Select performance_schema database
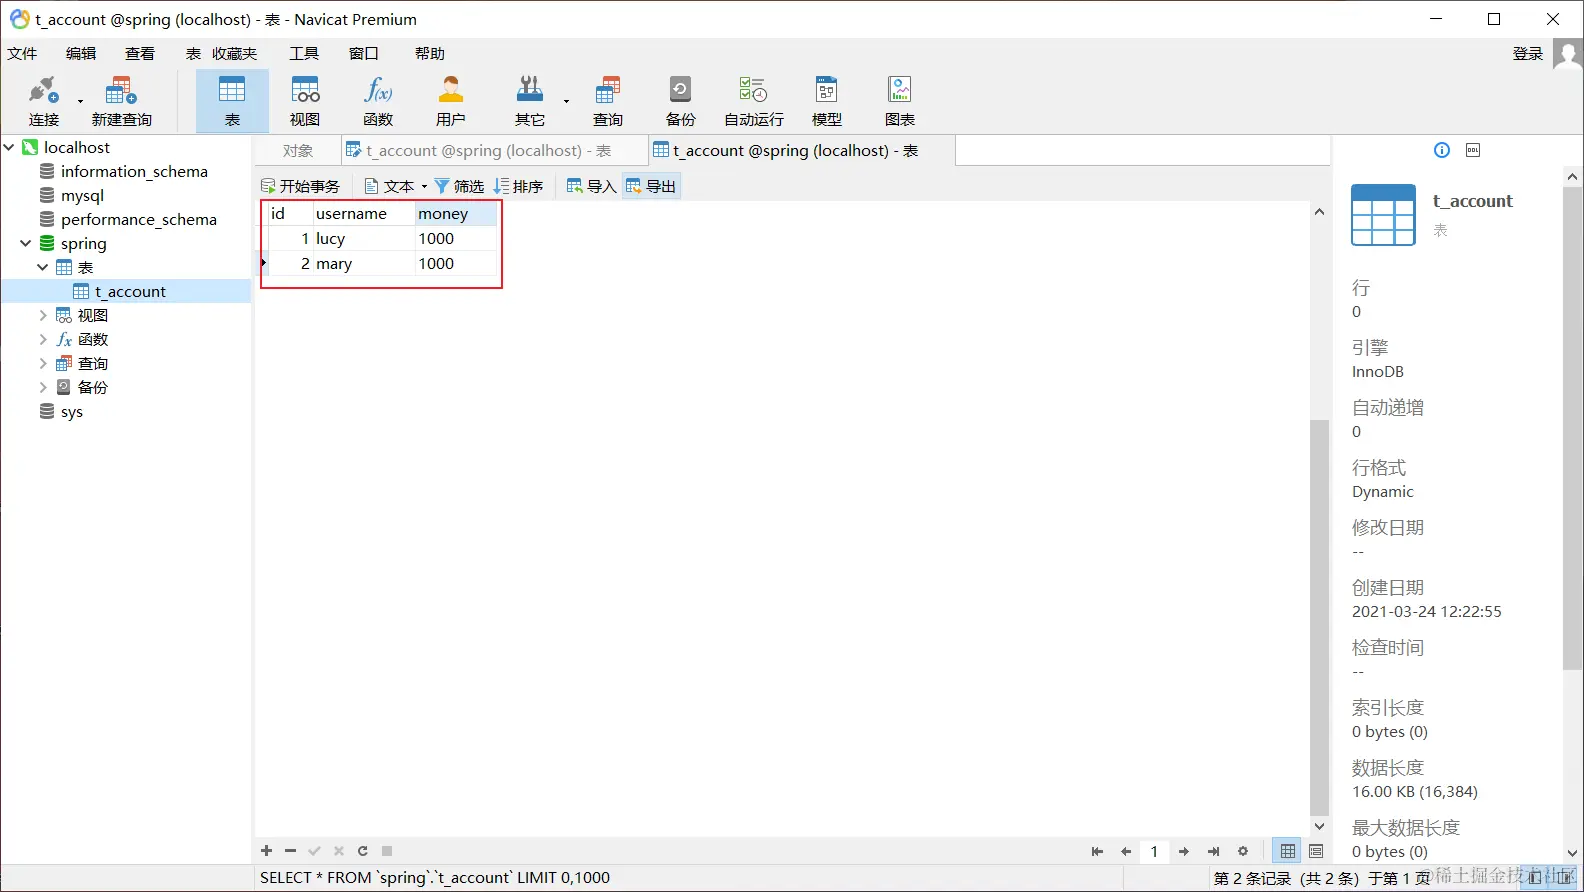 138,219
